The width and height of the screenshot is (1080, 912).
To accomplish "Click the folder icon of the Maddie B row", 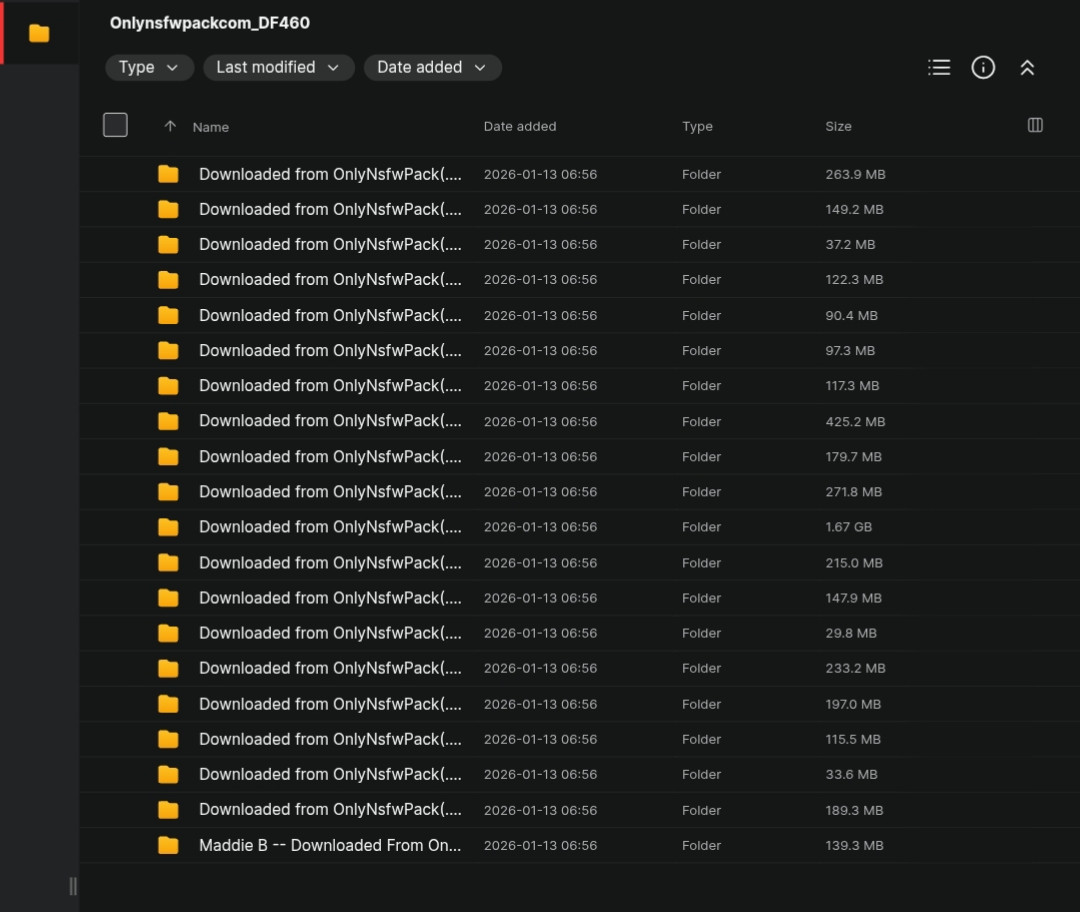I will click(168, 845).
